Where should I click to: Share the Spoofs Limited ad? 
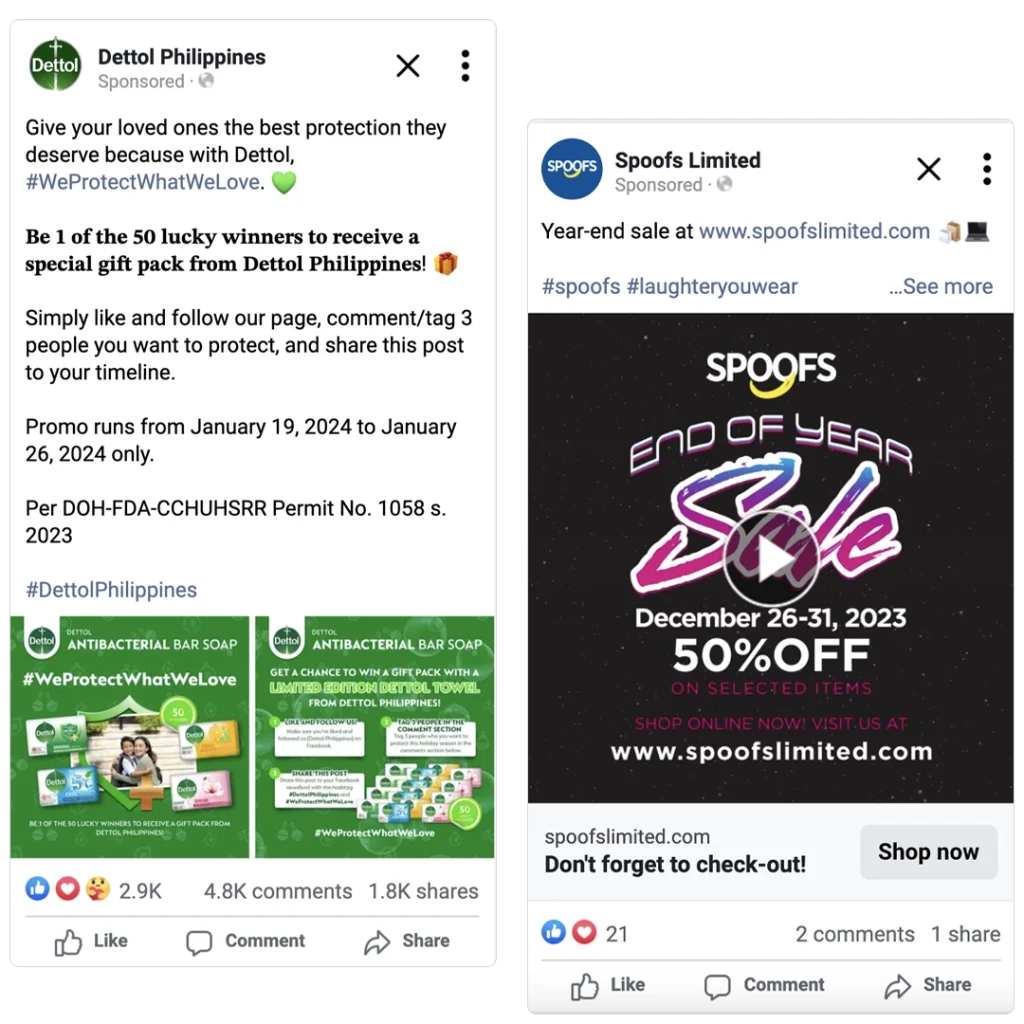coord(927,985)
